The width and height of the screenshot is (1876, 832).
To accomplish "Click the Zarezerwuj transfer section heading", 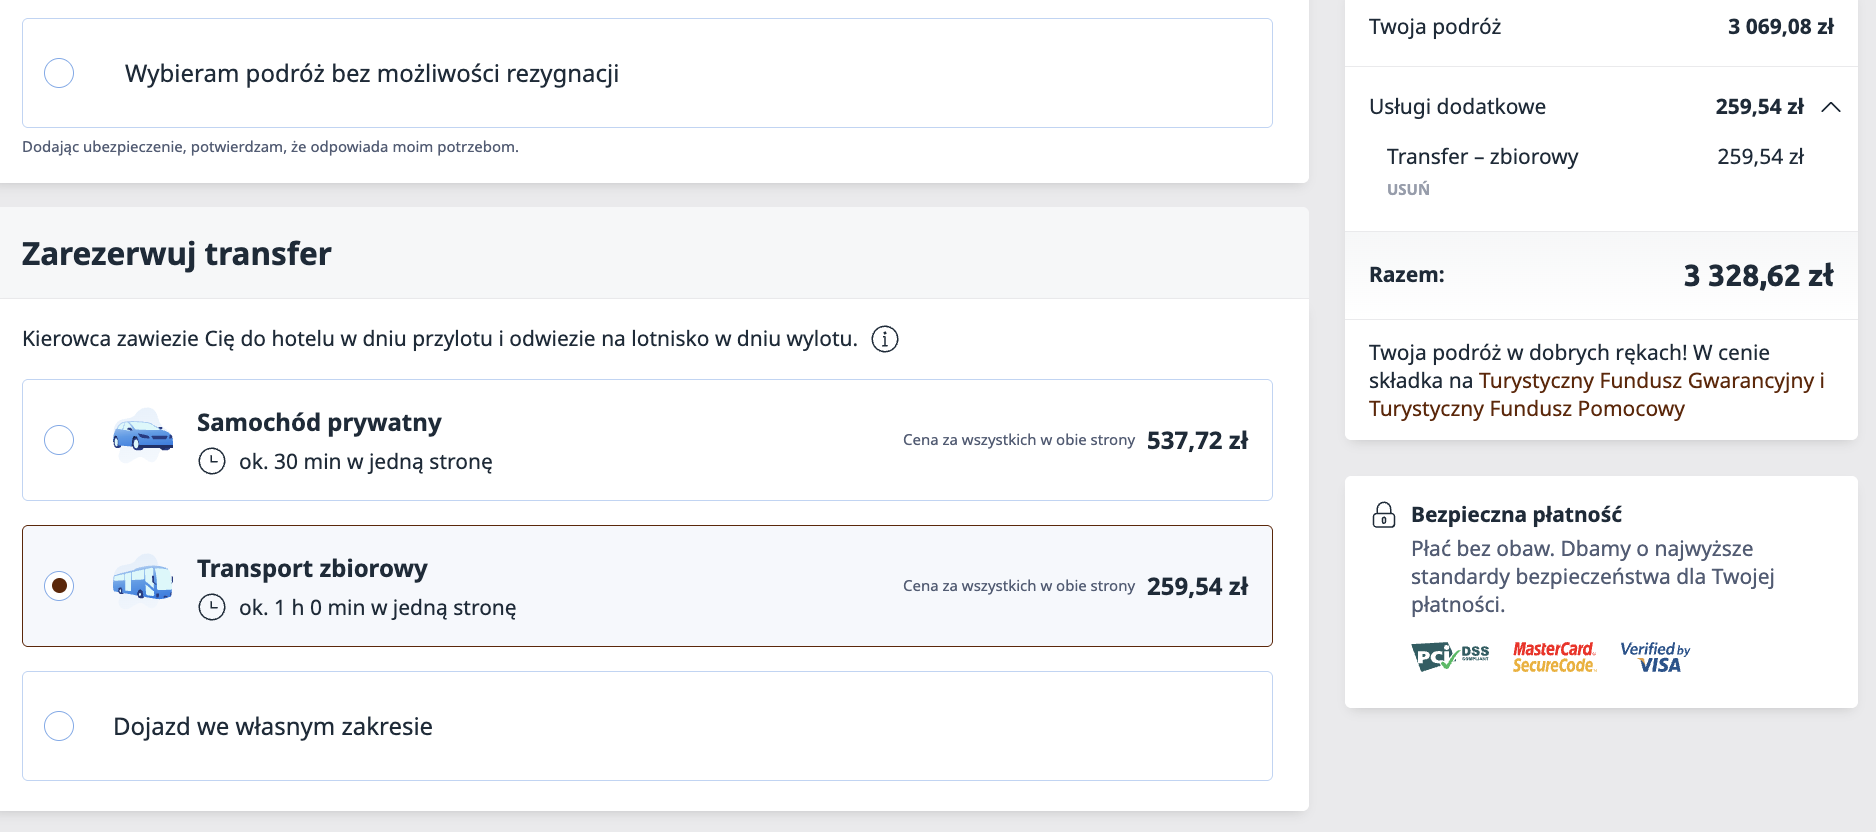I will [177, 254].
